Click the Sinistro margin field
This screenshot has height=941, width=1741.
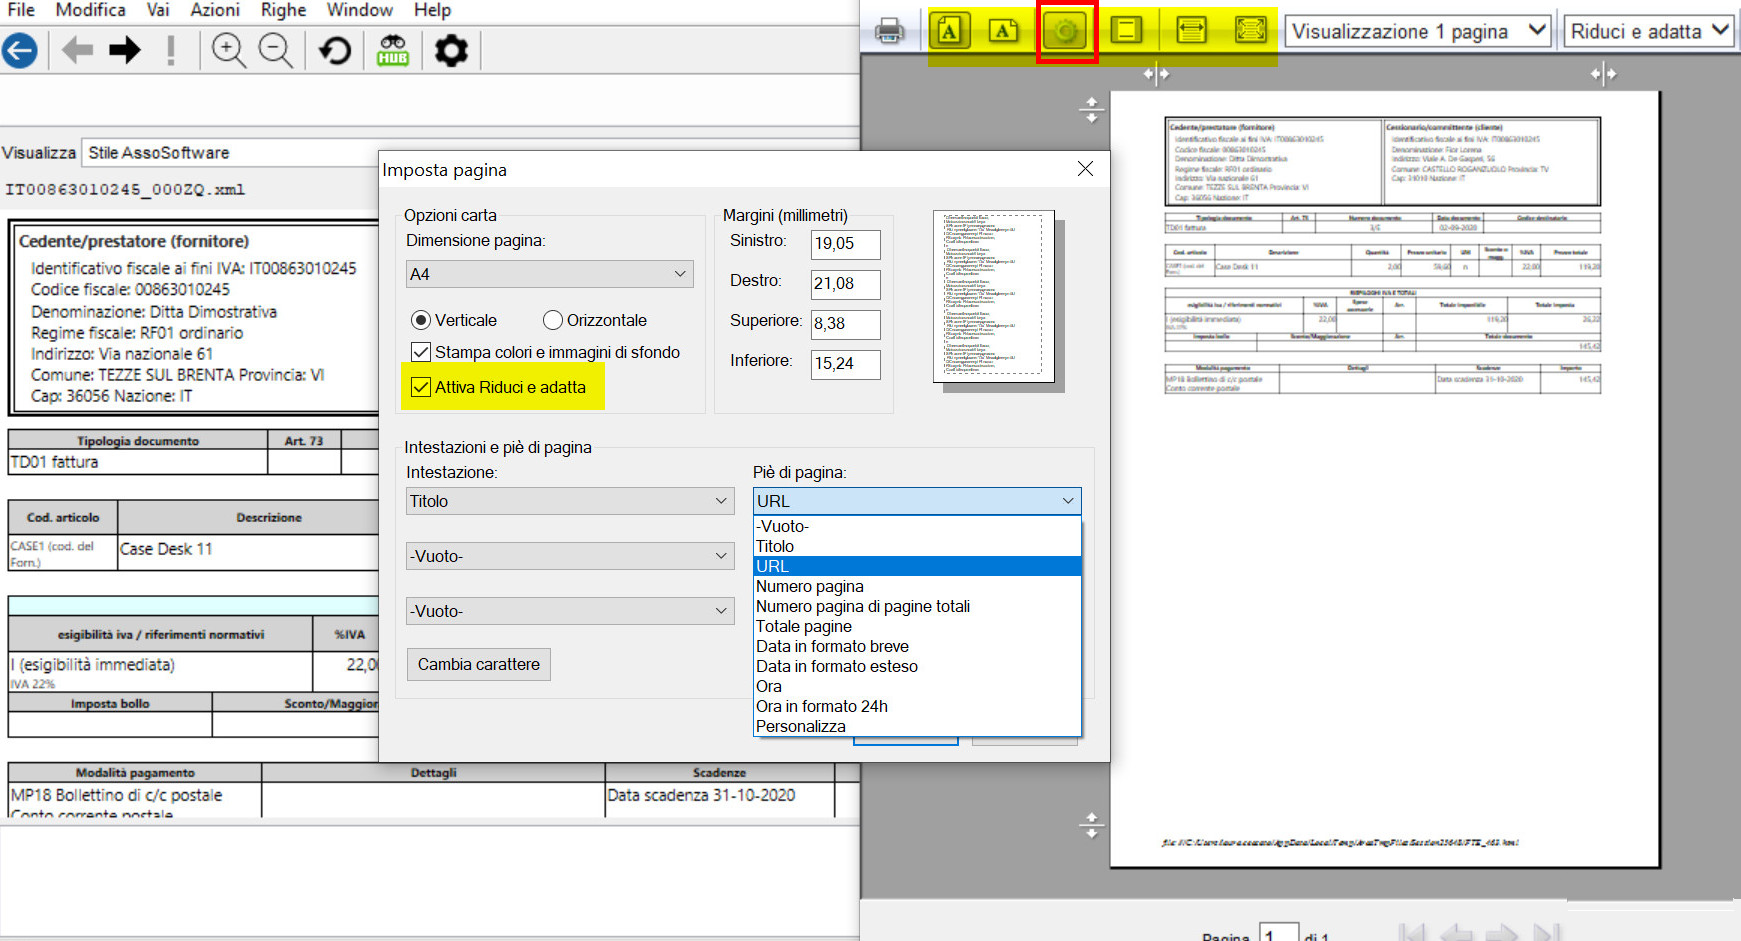click(x=845, y=244)
